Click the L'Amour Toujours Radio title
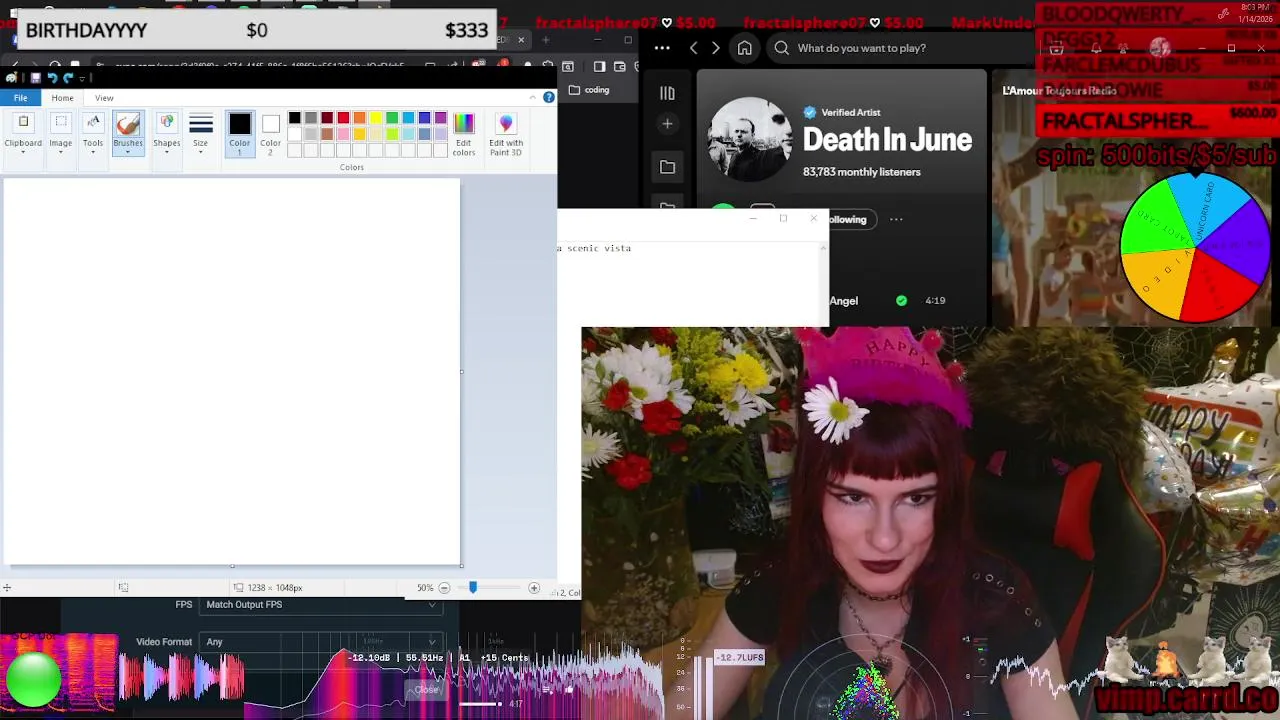 [1059, 91]
